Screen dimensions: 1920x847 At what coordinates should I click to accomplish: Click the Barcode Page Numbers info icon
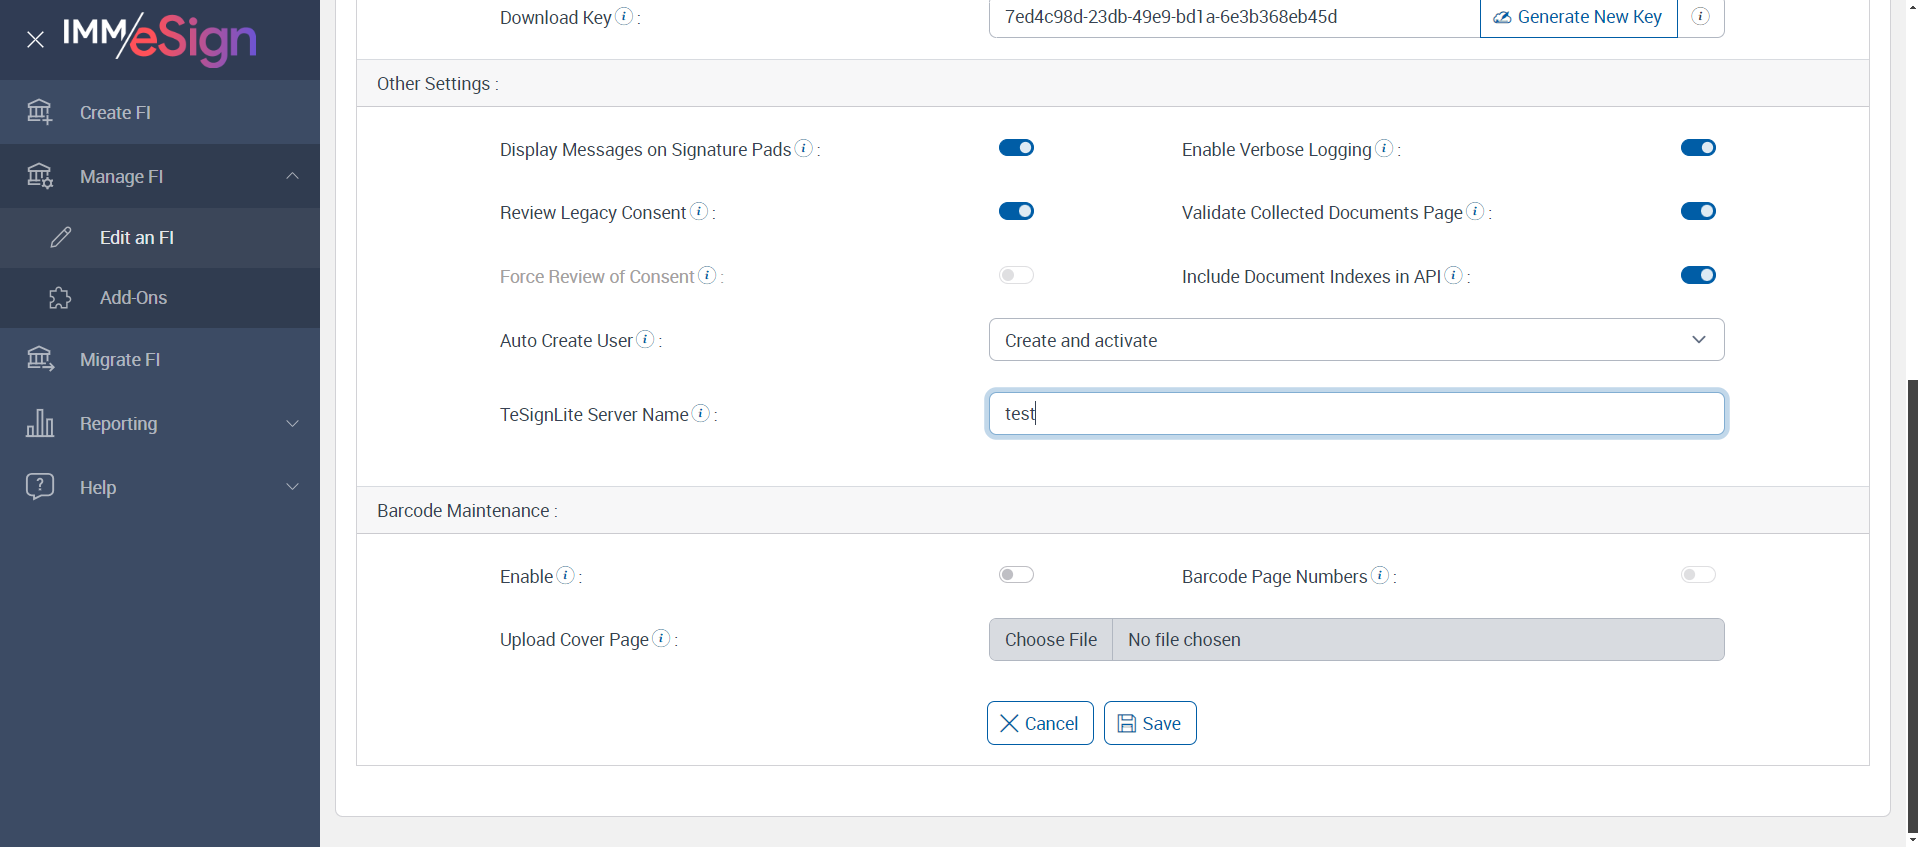[1380, 575]
